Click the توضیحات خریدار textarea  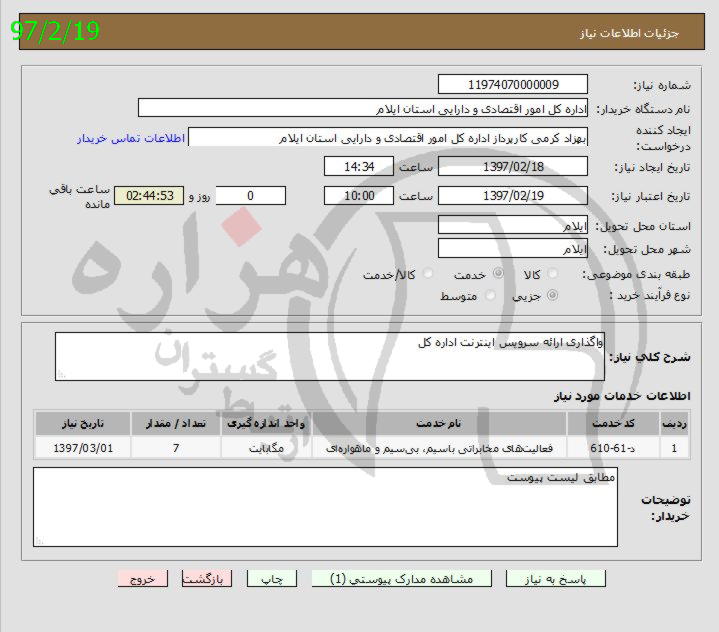[x=325, y=507]
